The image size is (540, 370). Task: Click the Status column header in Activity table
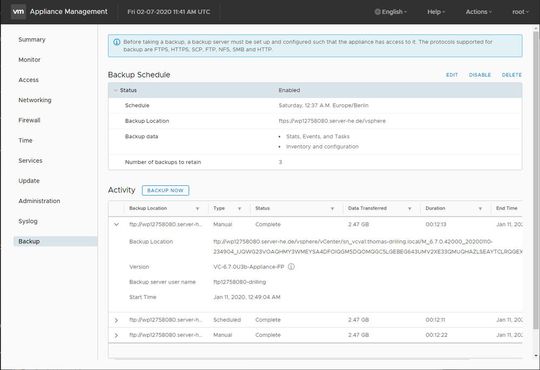[x=262, y=208]
